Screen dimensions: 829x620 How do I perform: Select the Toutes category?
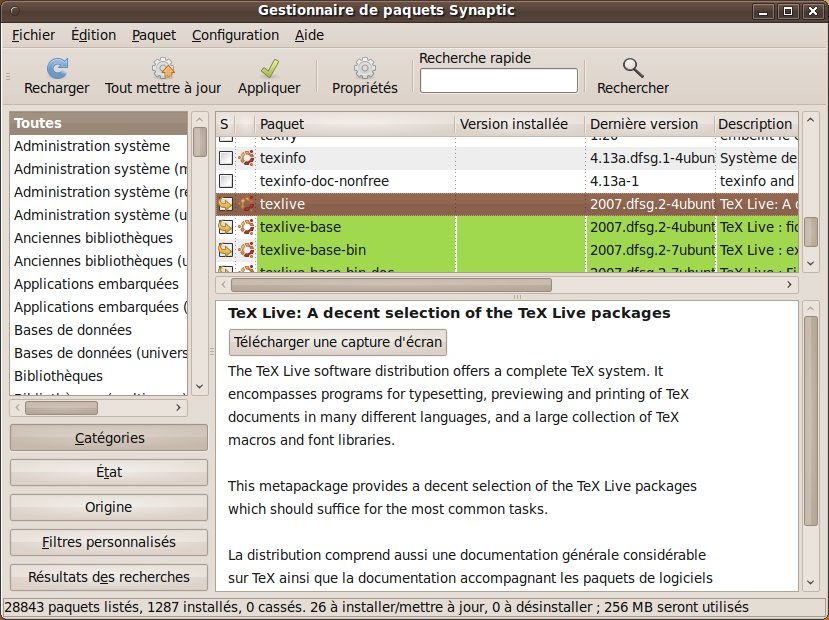click(x=98, y=123)
